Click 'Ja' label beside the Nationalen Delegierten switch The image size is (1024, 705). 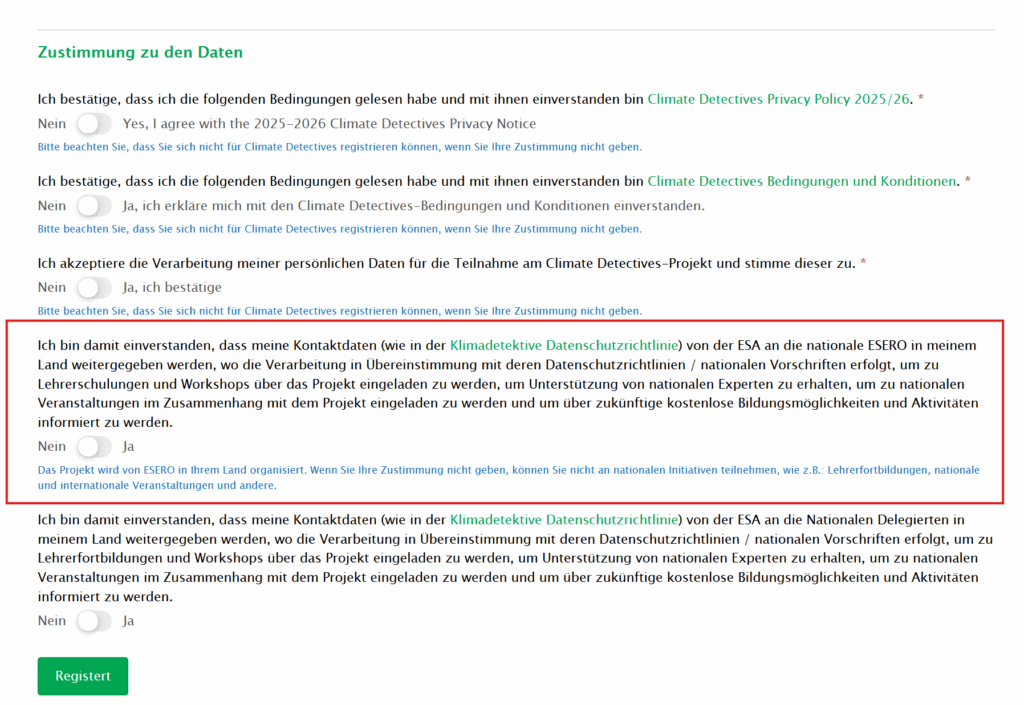tap(128, 621)
